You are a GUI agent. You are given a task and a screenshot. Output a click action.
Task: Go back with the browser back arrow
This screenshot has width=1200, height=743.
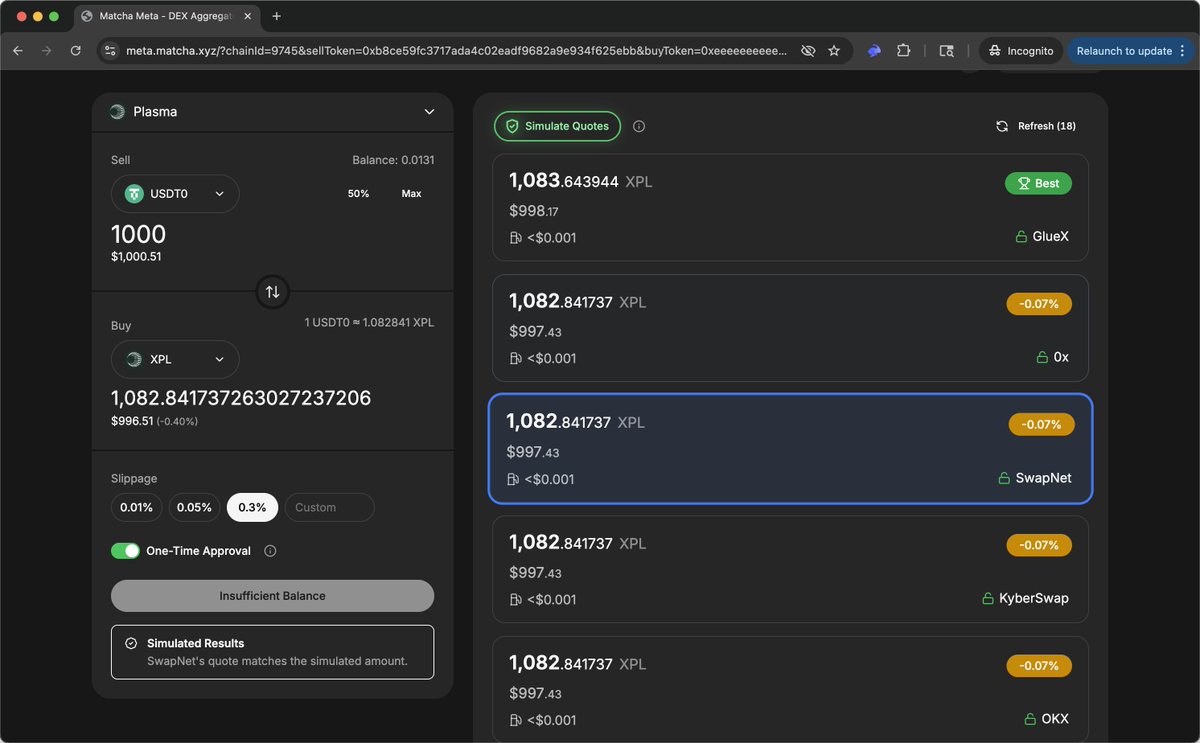pyautogui.click(x=18, y=51)
